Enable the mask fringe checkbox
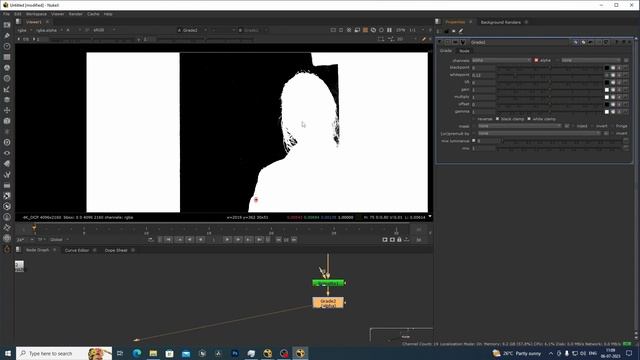 [612, 126]
